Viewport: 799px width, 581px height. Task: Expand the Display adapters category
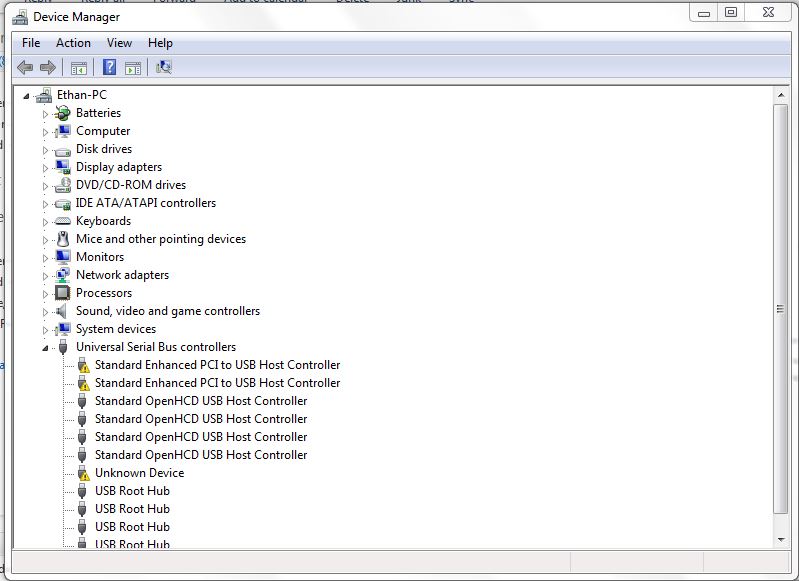click(x=45, y=168)
